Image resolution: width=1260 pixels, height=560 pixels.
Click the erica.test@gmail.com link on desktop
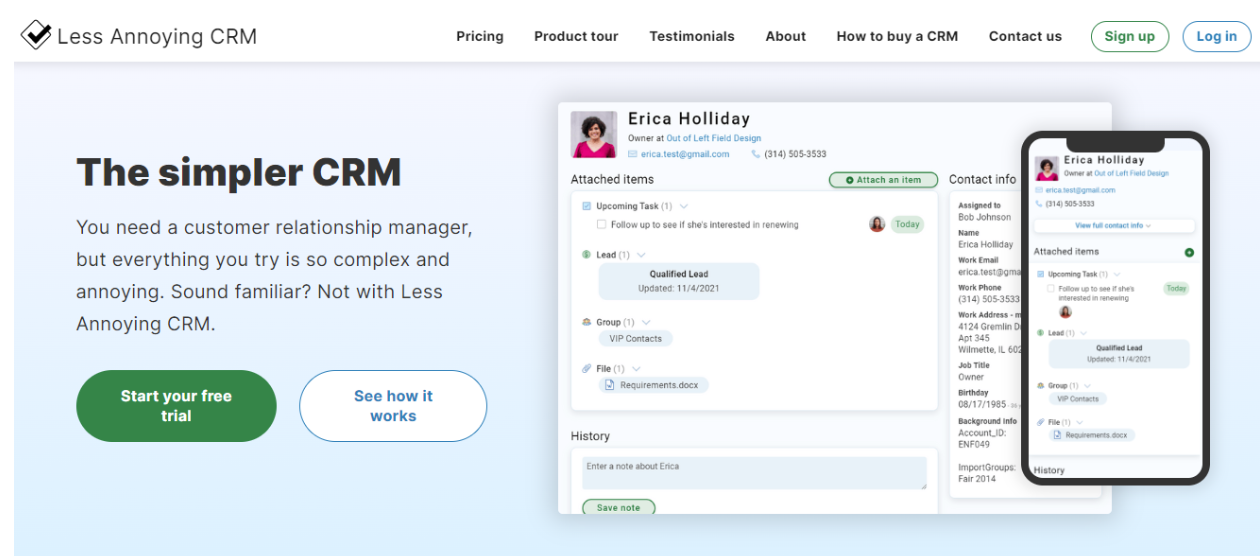(x=685, y=154)
